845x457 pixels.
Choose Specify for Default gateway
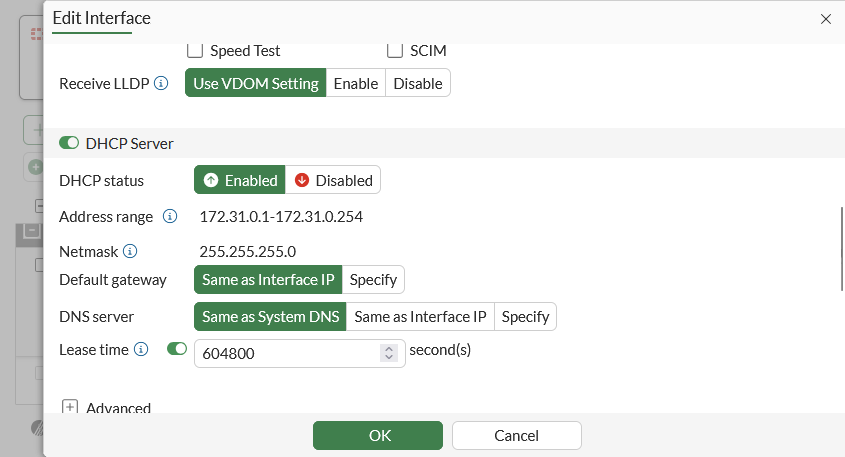pyautogui.click(x=373, y=279)
